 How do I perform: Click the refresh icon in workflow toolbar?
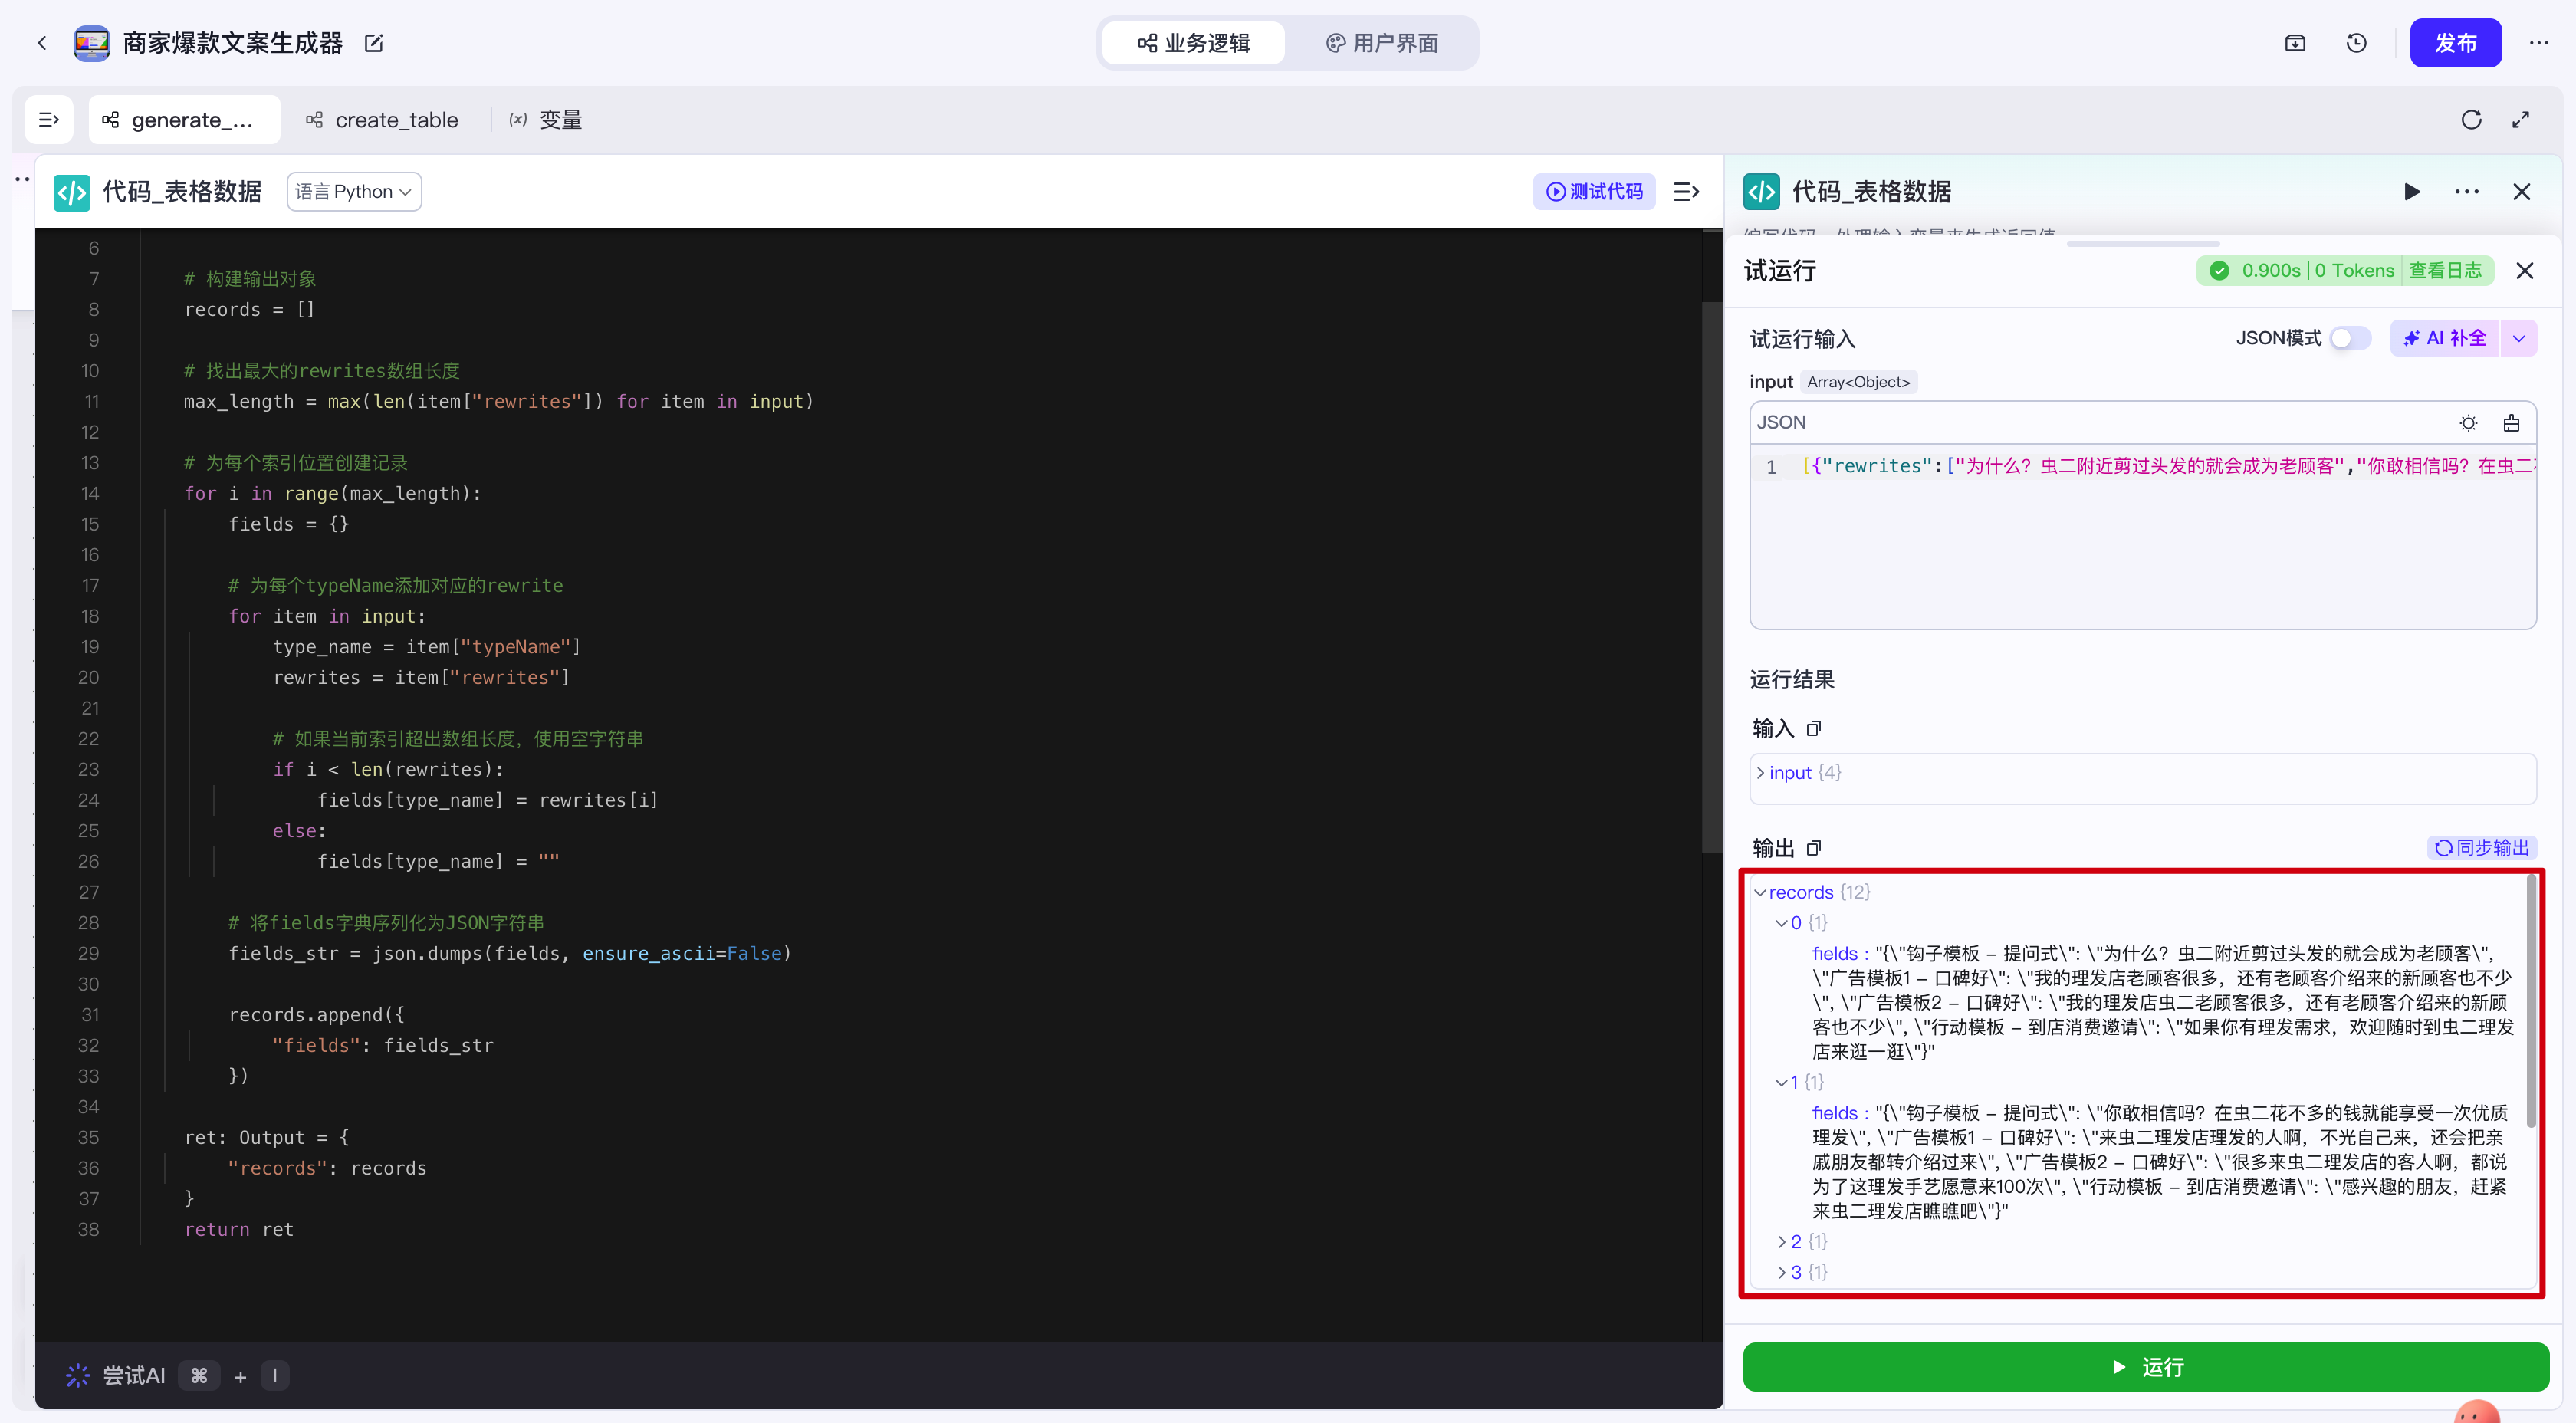[x=2470, y=120]
